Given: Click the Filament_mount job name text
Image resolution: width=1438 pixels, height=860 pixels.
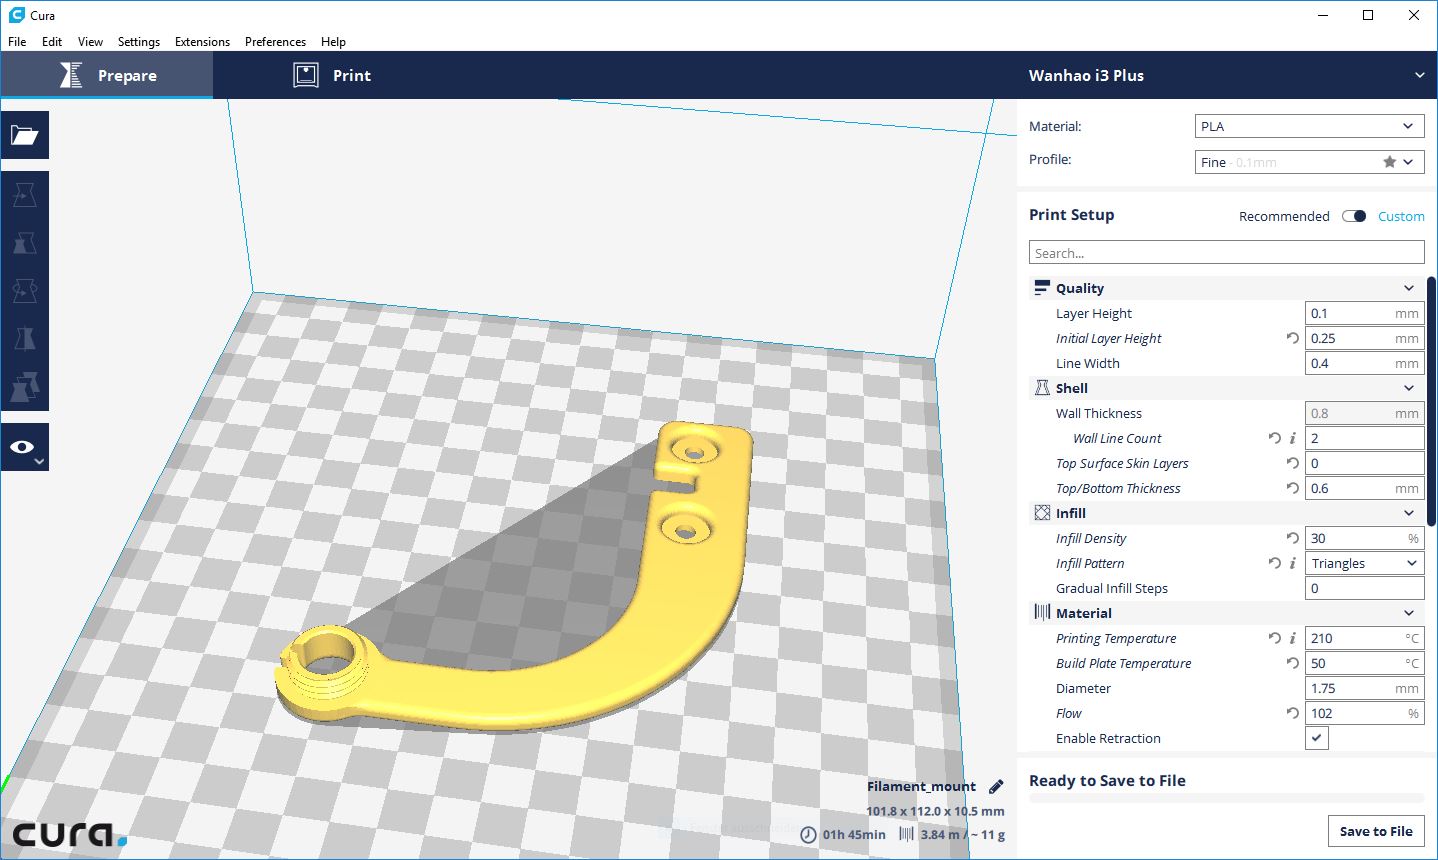Looking at the screenshot, I should pos(921,786).
